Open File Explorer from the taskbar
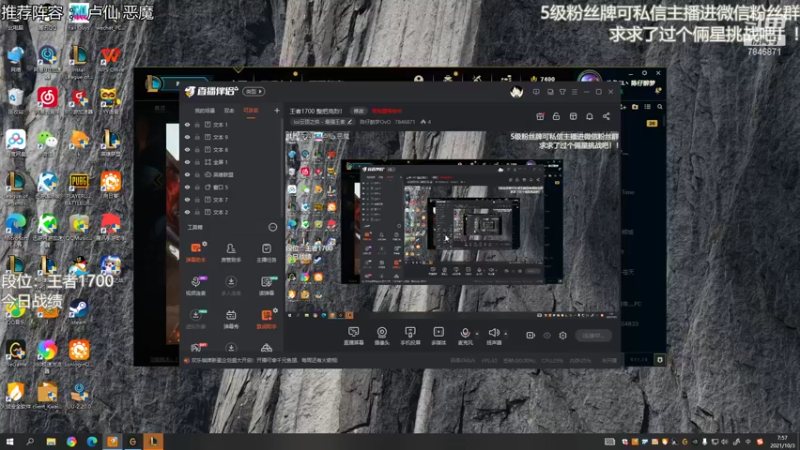The width and height of the screenshot is (800, 450). (51, 442)
